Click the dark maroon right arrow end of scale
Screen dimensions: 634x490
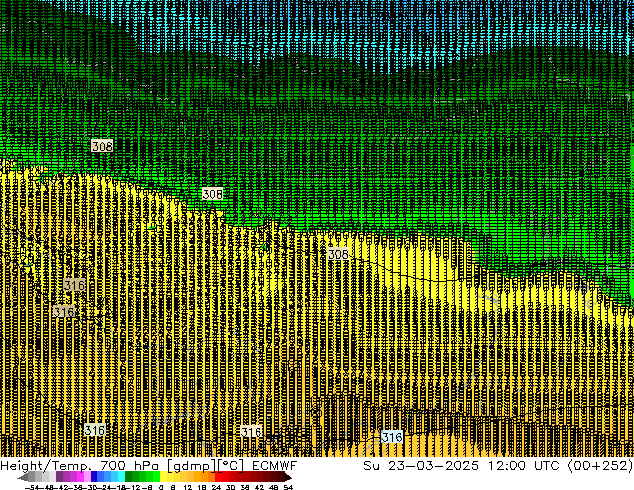pyautogui.click(x=287, y=477)
